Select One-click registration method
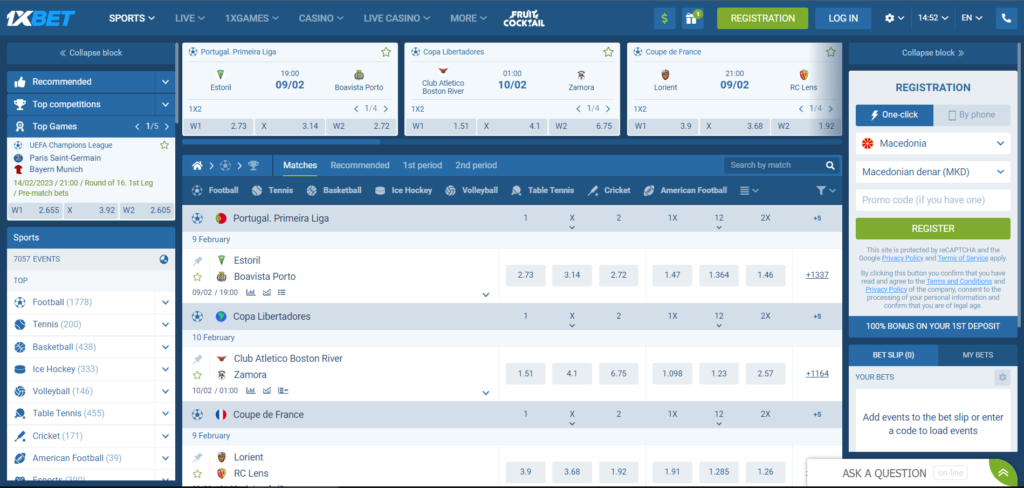Image resolution: width=1024 pixels, height=488 pixels. click(894, 115)
